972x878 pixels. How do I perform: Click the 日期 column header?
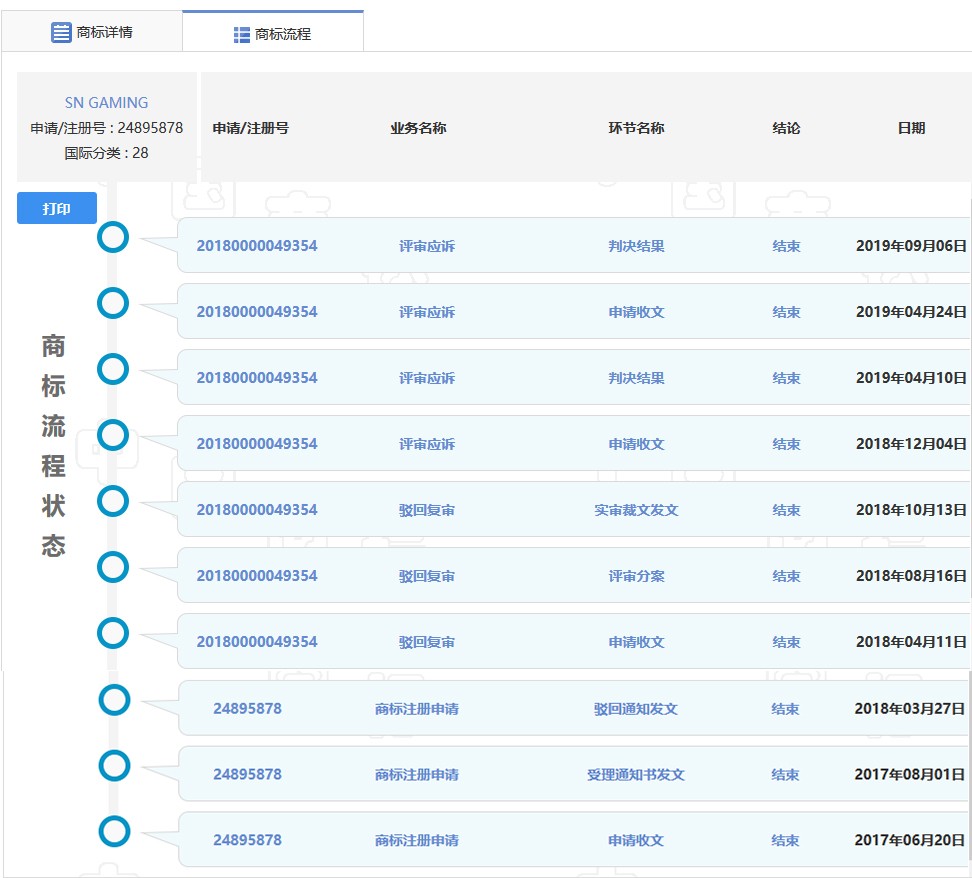pyautogui.click(x=911, y=128)
